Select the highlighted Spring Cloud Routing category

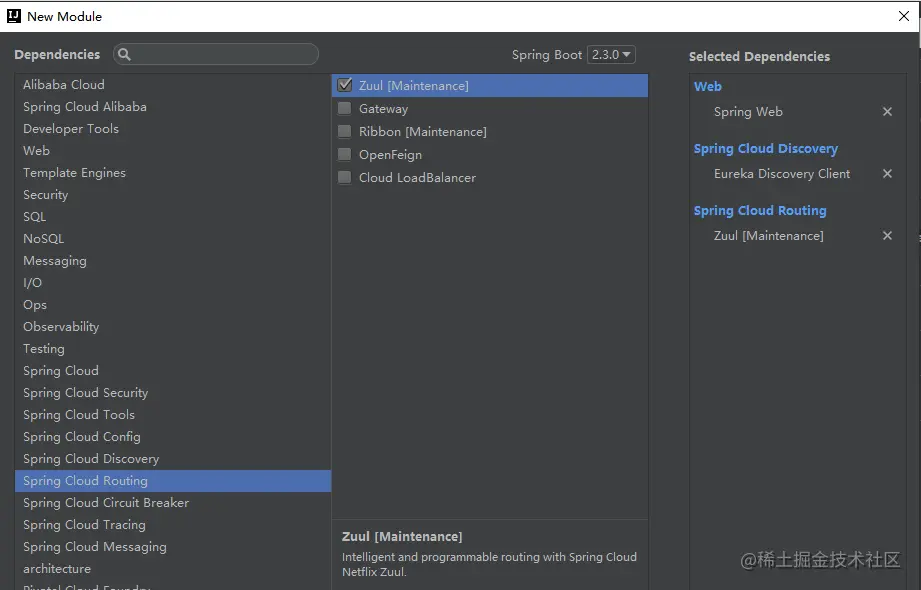(x=173, y=481)
